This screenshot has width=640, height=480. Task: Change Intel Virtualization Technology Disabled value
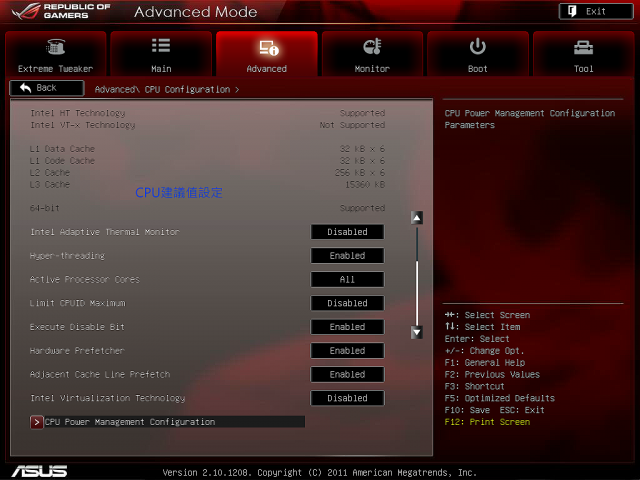[x=347, y=398]
